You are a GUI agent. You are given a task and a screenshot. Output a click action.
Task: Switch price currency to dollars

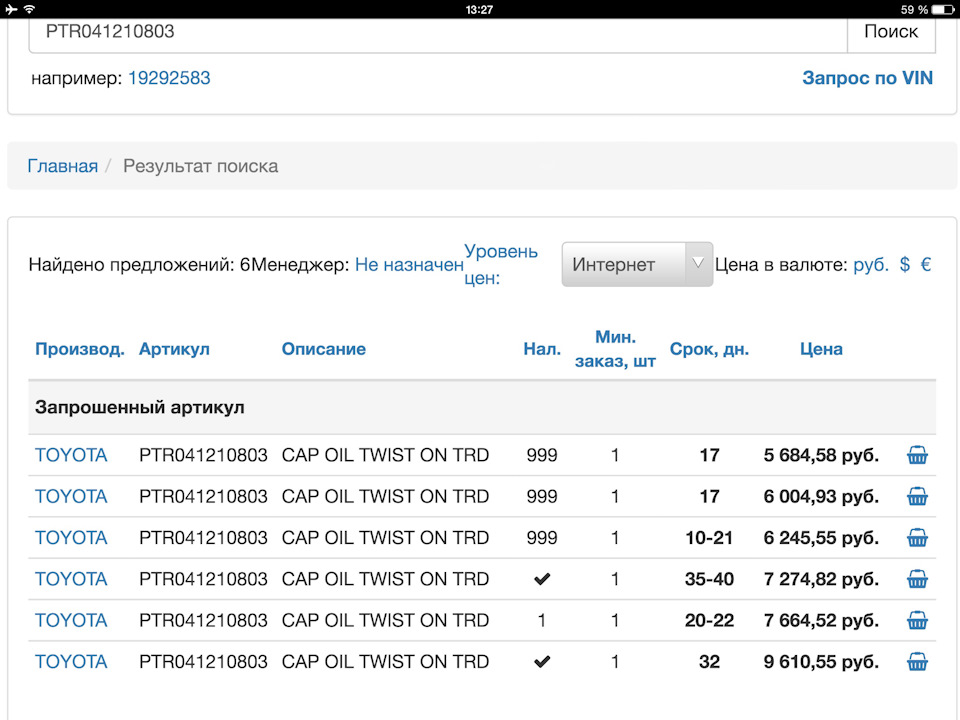[x=905, y=265]
